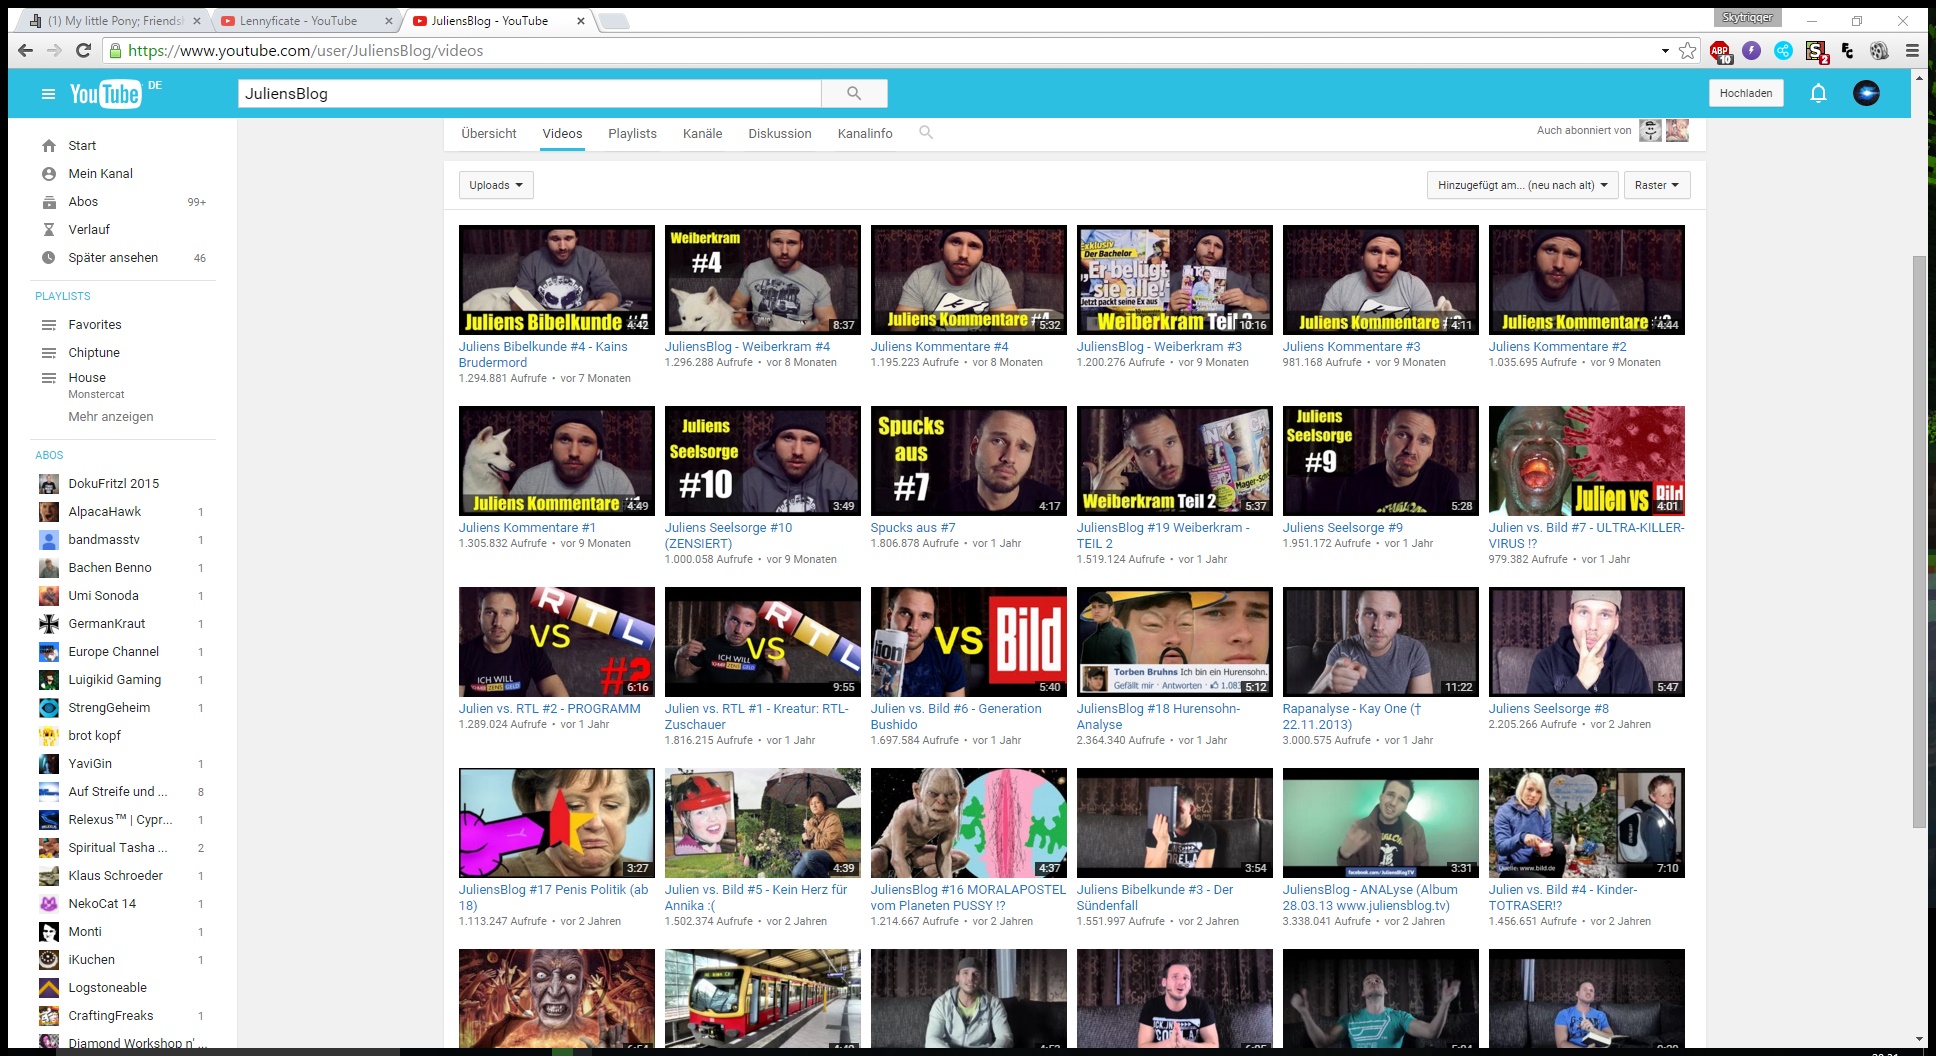The height and width of the screenshot is (1056, 1936).
Task: Click the Hochladen upload button
Action: (x=1746, y=93)
